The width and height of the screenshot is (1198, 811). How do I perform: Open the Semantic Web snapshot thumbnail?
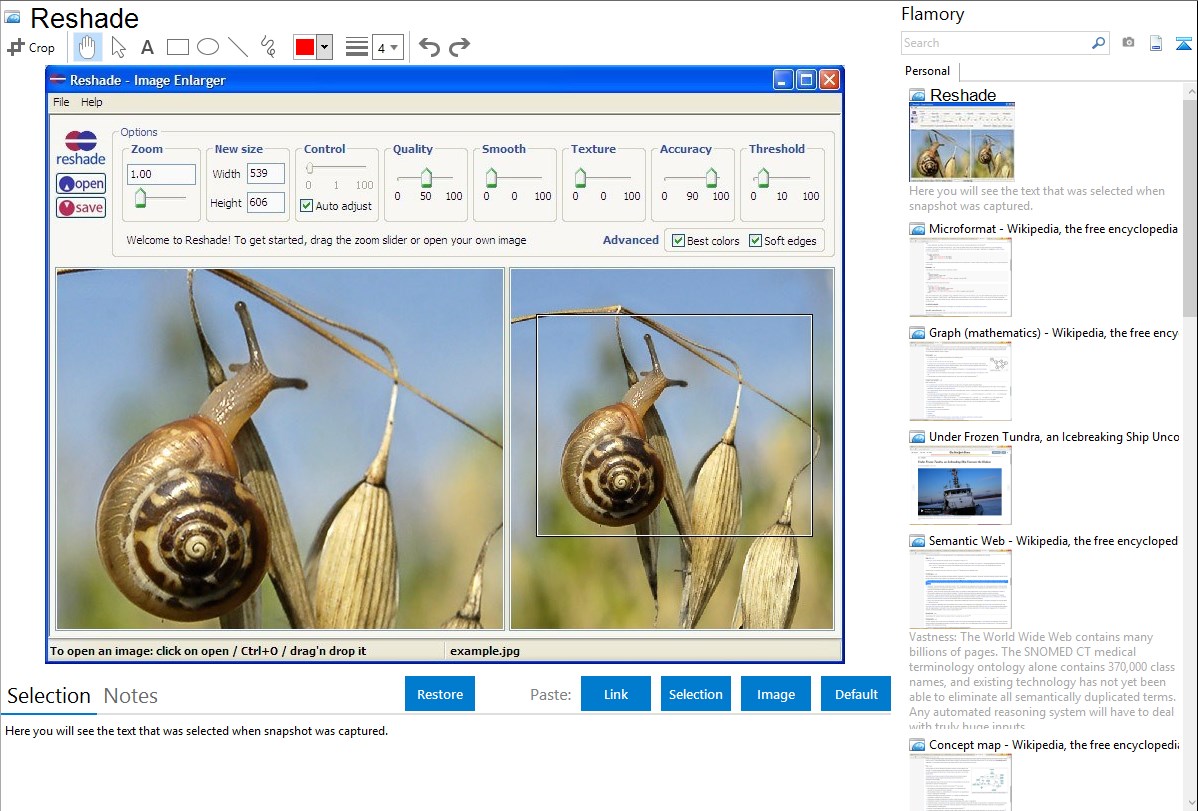(960, 589)
